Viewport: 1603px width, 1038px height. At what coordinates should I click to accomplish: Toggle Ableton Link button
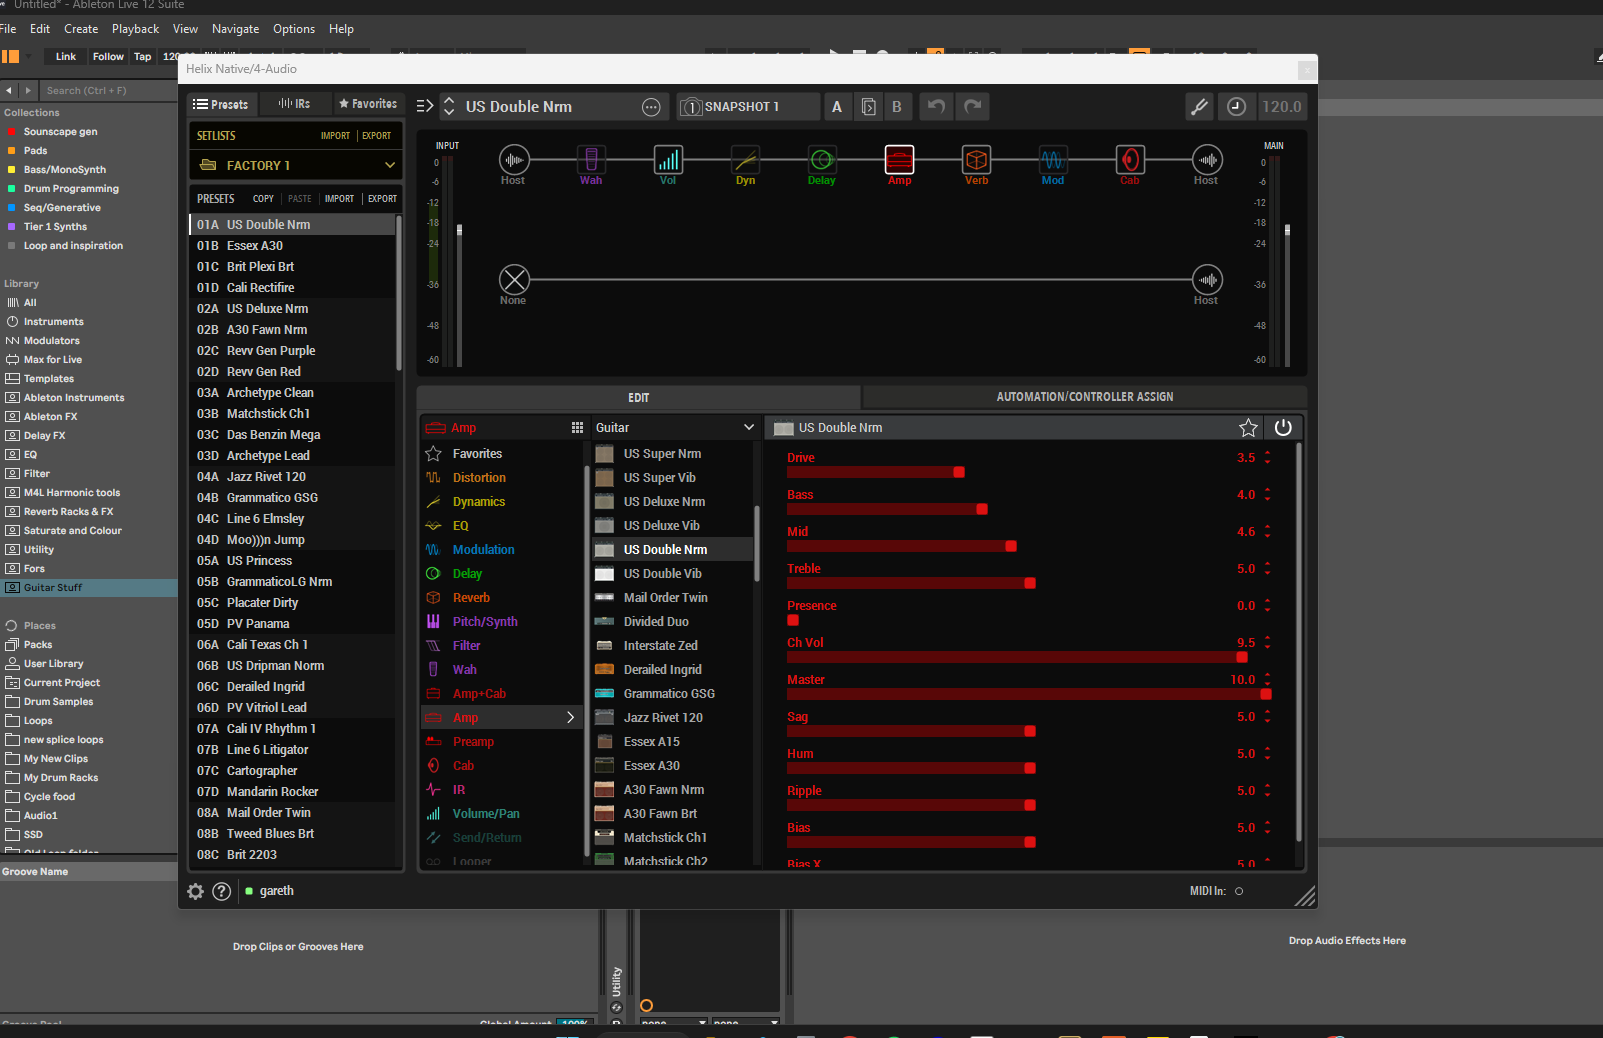tap(66, 57)
